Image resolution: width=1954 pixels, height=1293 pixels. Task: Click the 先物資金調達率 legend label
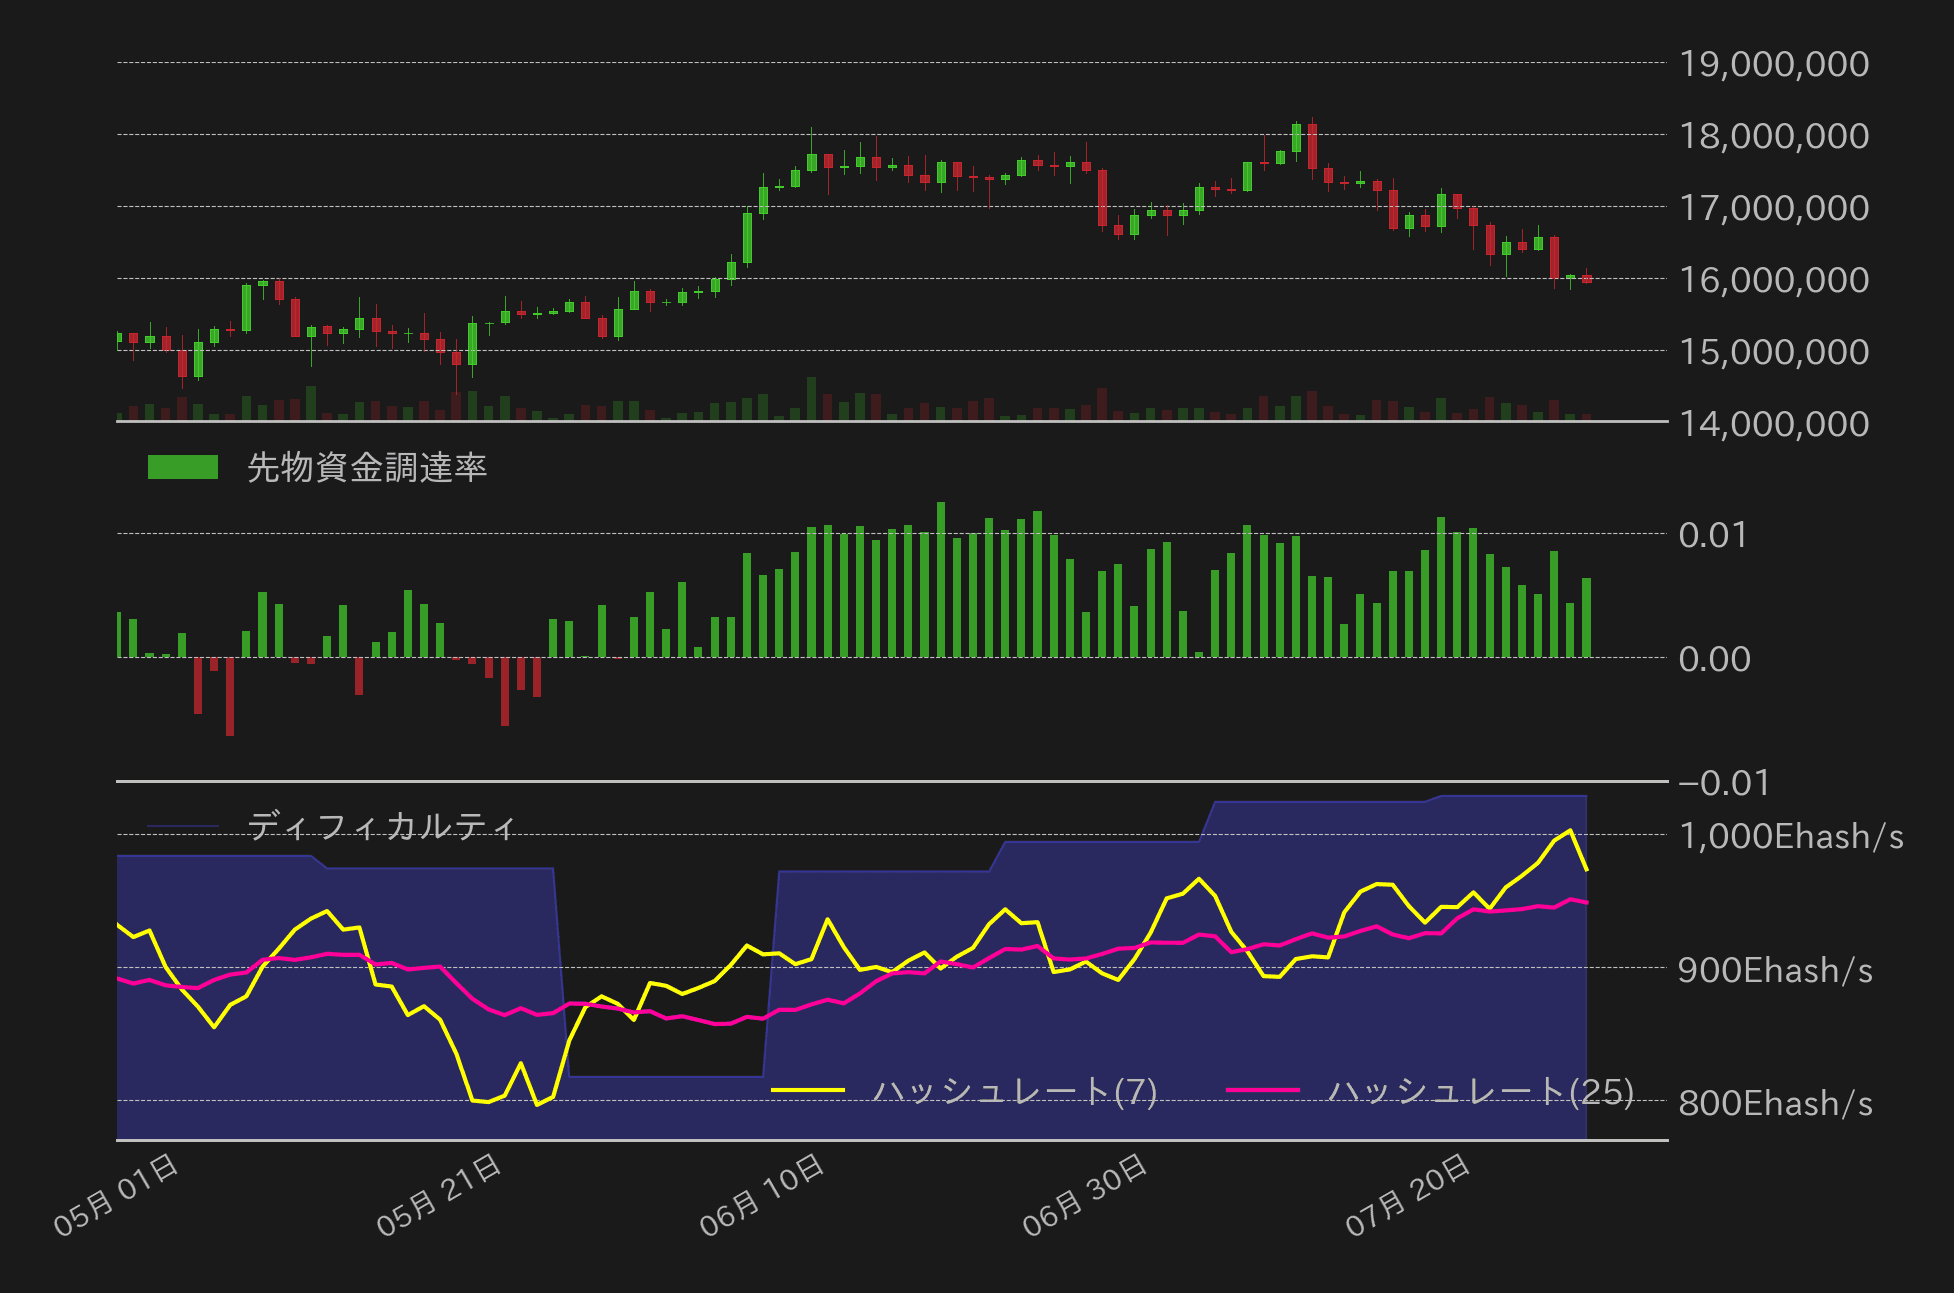point(366,467)
